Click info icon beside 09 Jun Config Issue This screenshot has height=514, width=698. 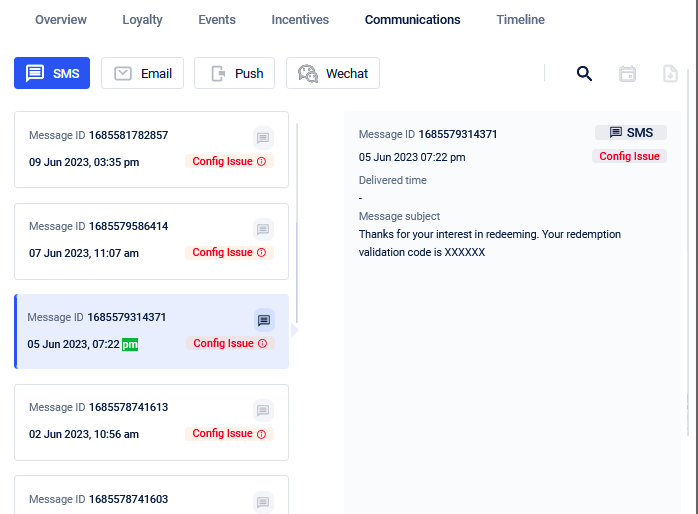coord(262,162)
